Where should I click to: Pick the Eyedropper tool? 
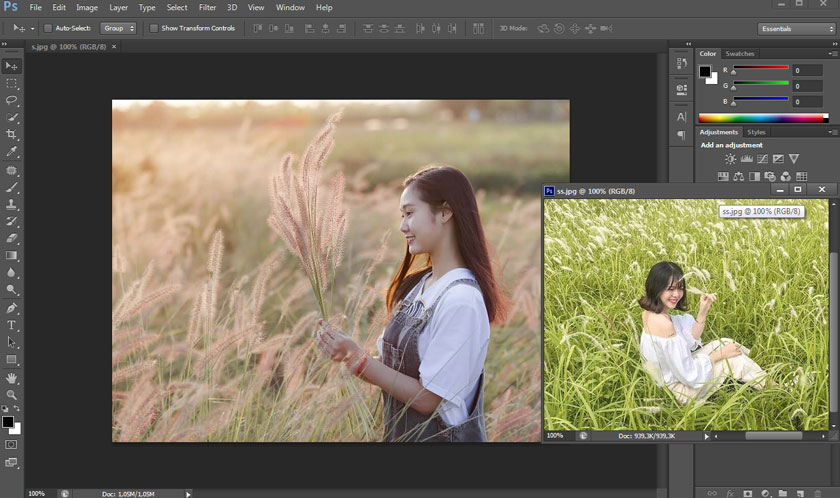pos(12,152)
